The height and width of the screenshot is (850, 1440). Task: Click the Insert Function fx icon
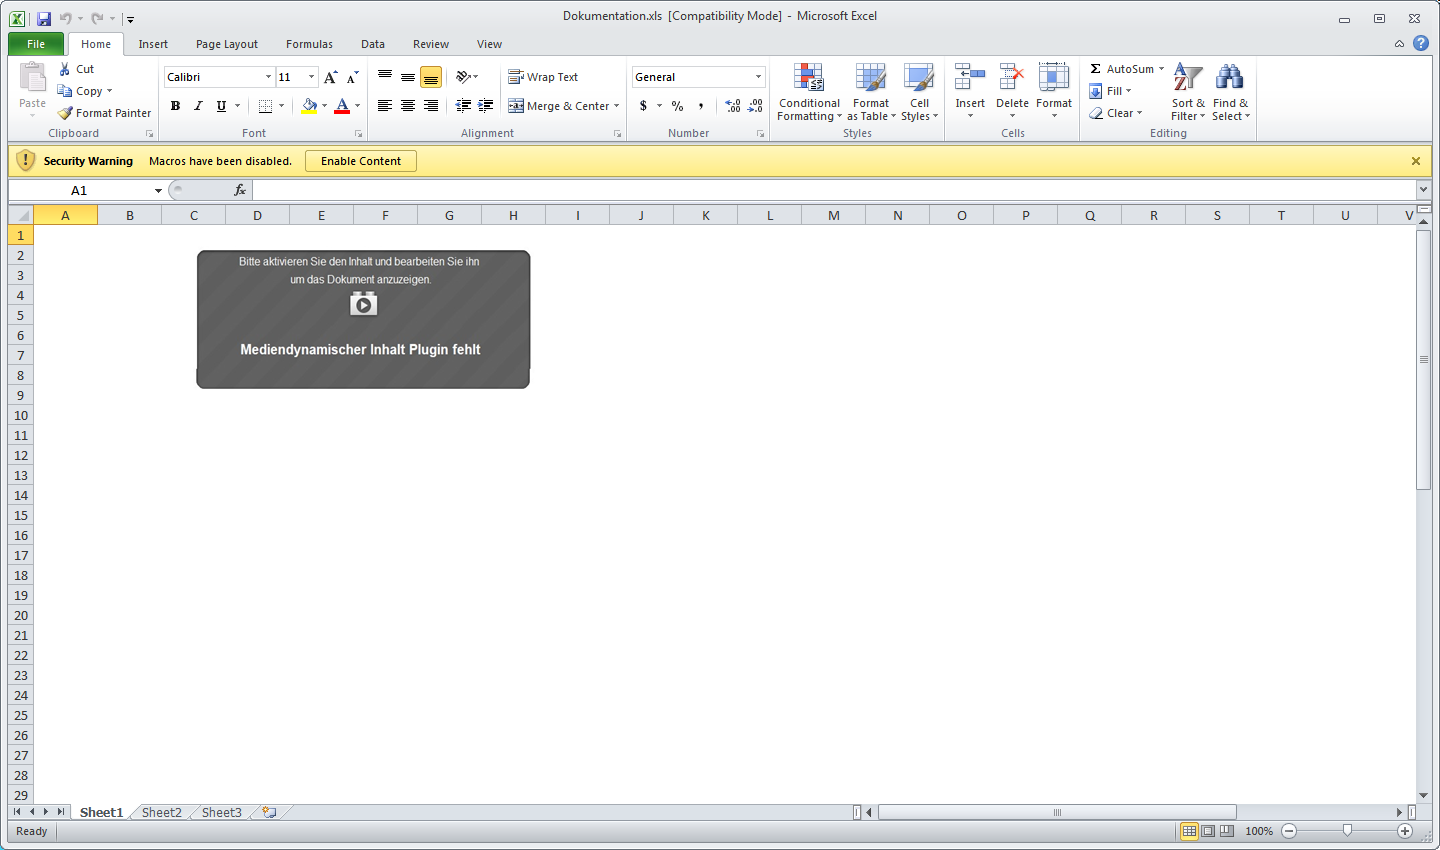[240, 190]
